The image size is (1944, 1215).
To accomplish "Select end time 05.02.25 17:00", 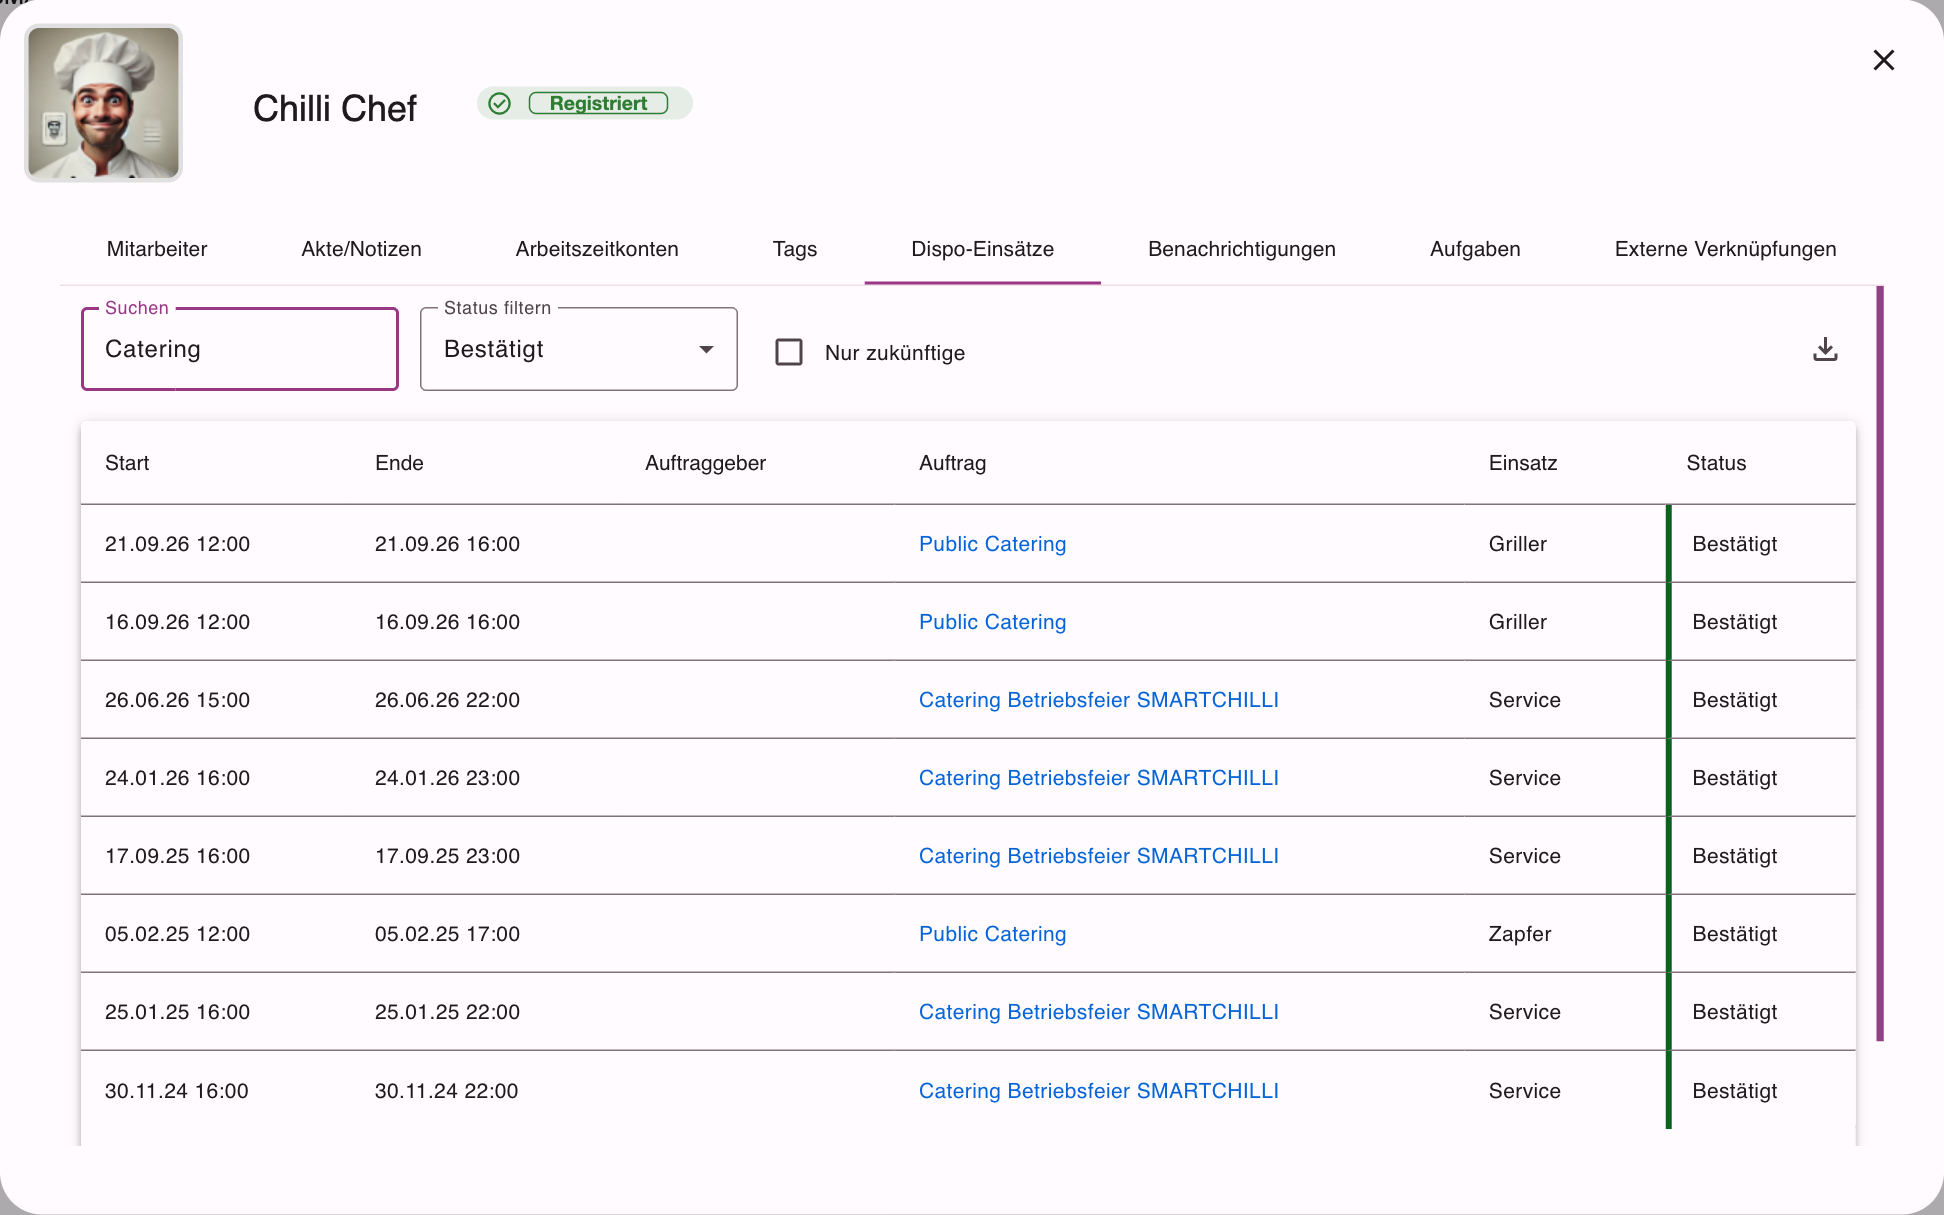I will pyautogui.click(x=447, y=934).
